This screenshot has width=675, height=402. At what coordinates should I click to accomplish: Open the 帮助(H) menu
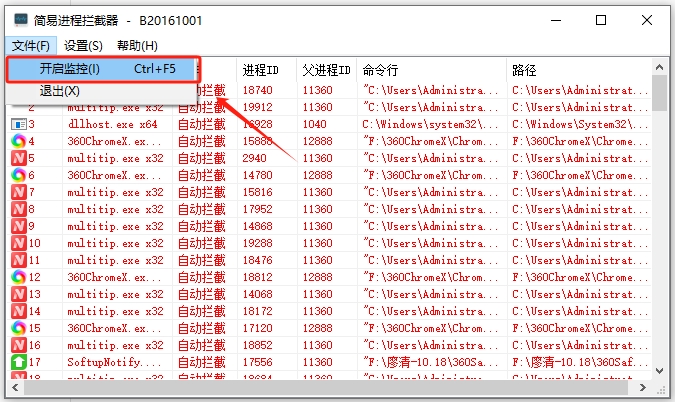137,46
